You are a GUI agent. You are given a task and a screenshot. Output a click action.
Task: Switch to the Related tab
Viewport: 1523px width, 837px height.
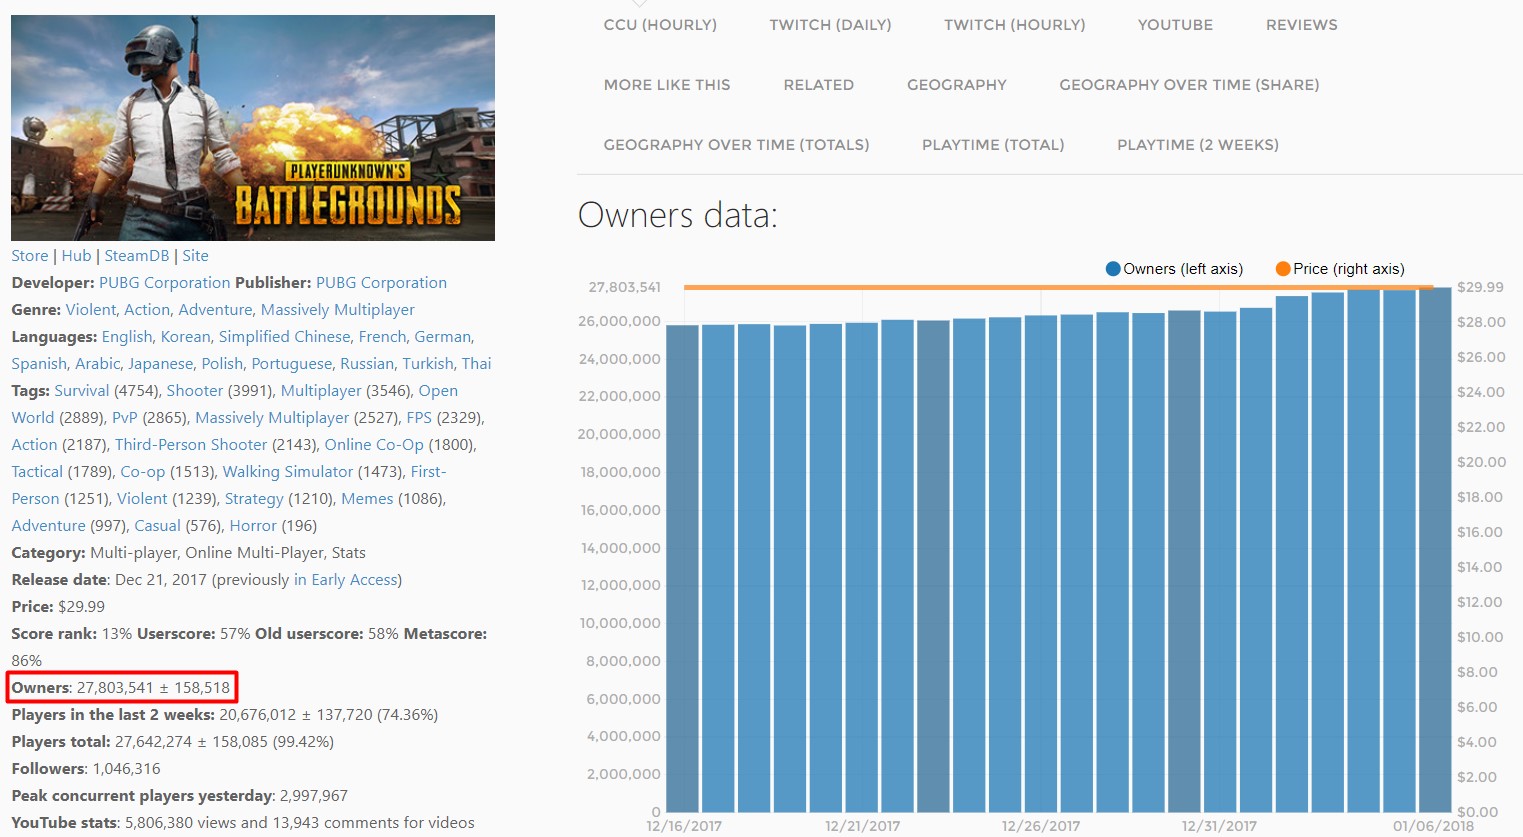coord(818,85)
